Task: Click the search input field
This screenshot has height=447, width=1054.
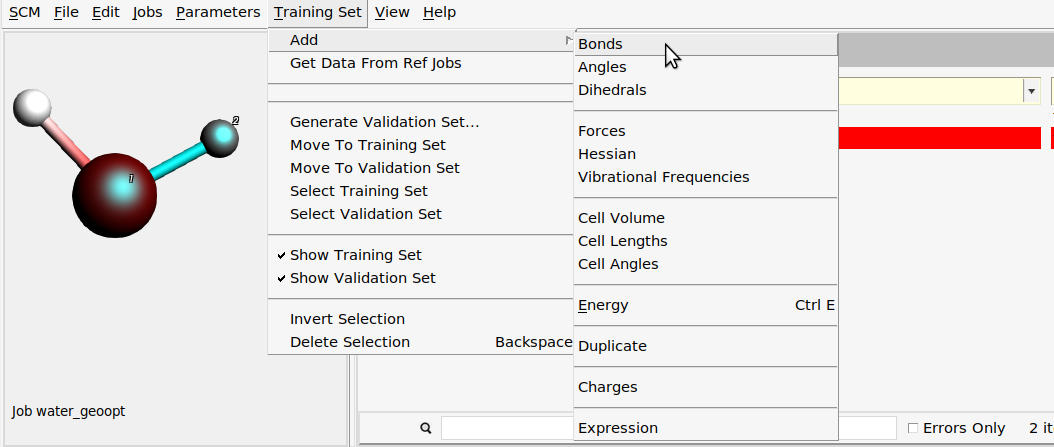Action: coord(505,428)
